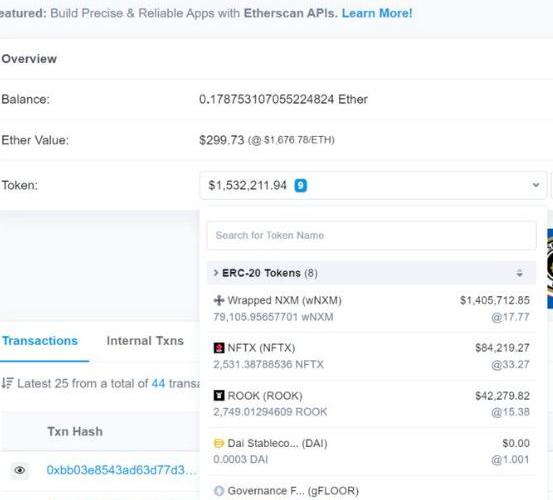
Task: Click the ERC-20 Tokens sort arrows
Action: [x=519, y=273]
